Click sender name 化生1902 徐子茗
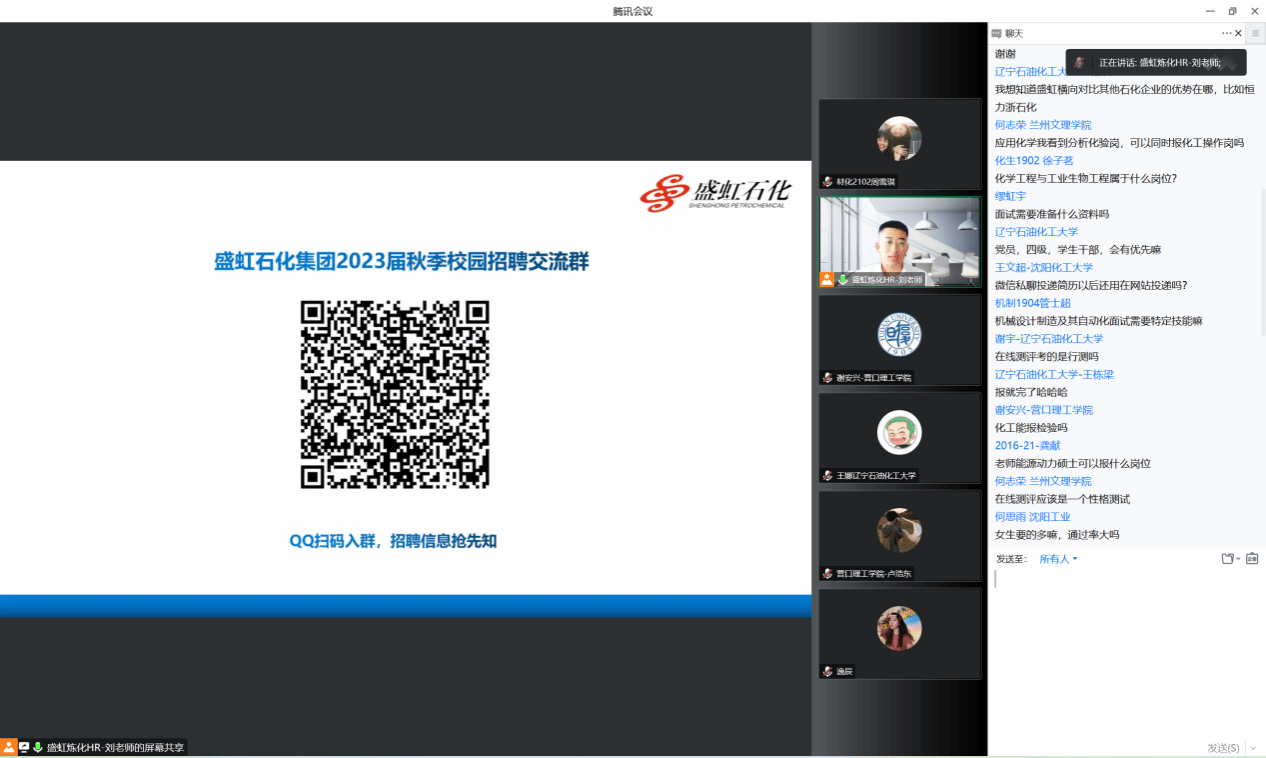1266x758 pixels. [x=1034, y=160]
